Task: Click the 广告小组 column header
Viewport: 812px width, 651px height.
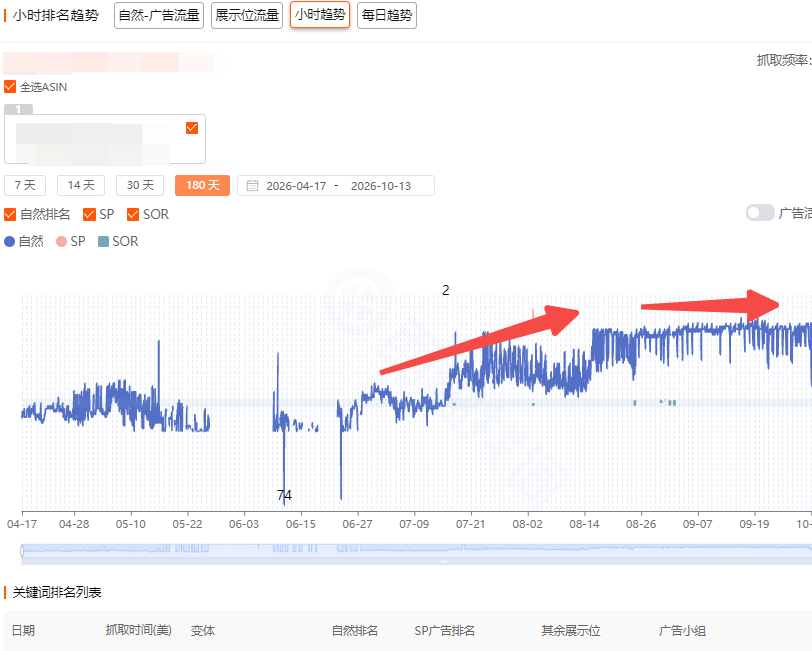Action: 682,630
